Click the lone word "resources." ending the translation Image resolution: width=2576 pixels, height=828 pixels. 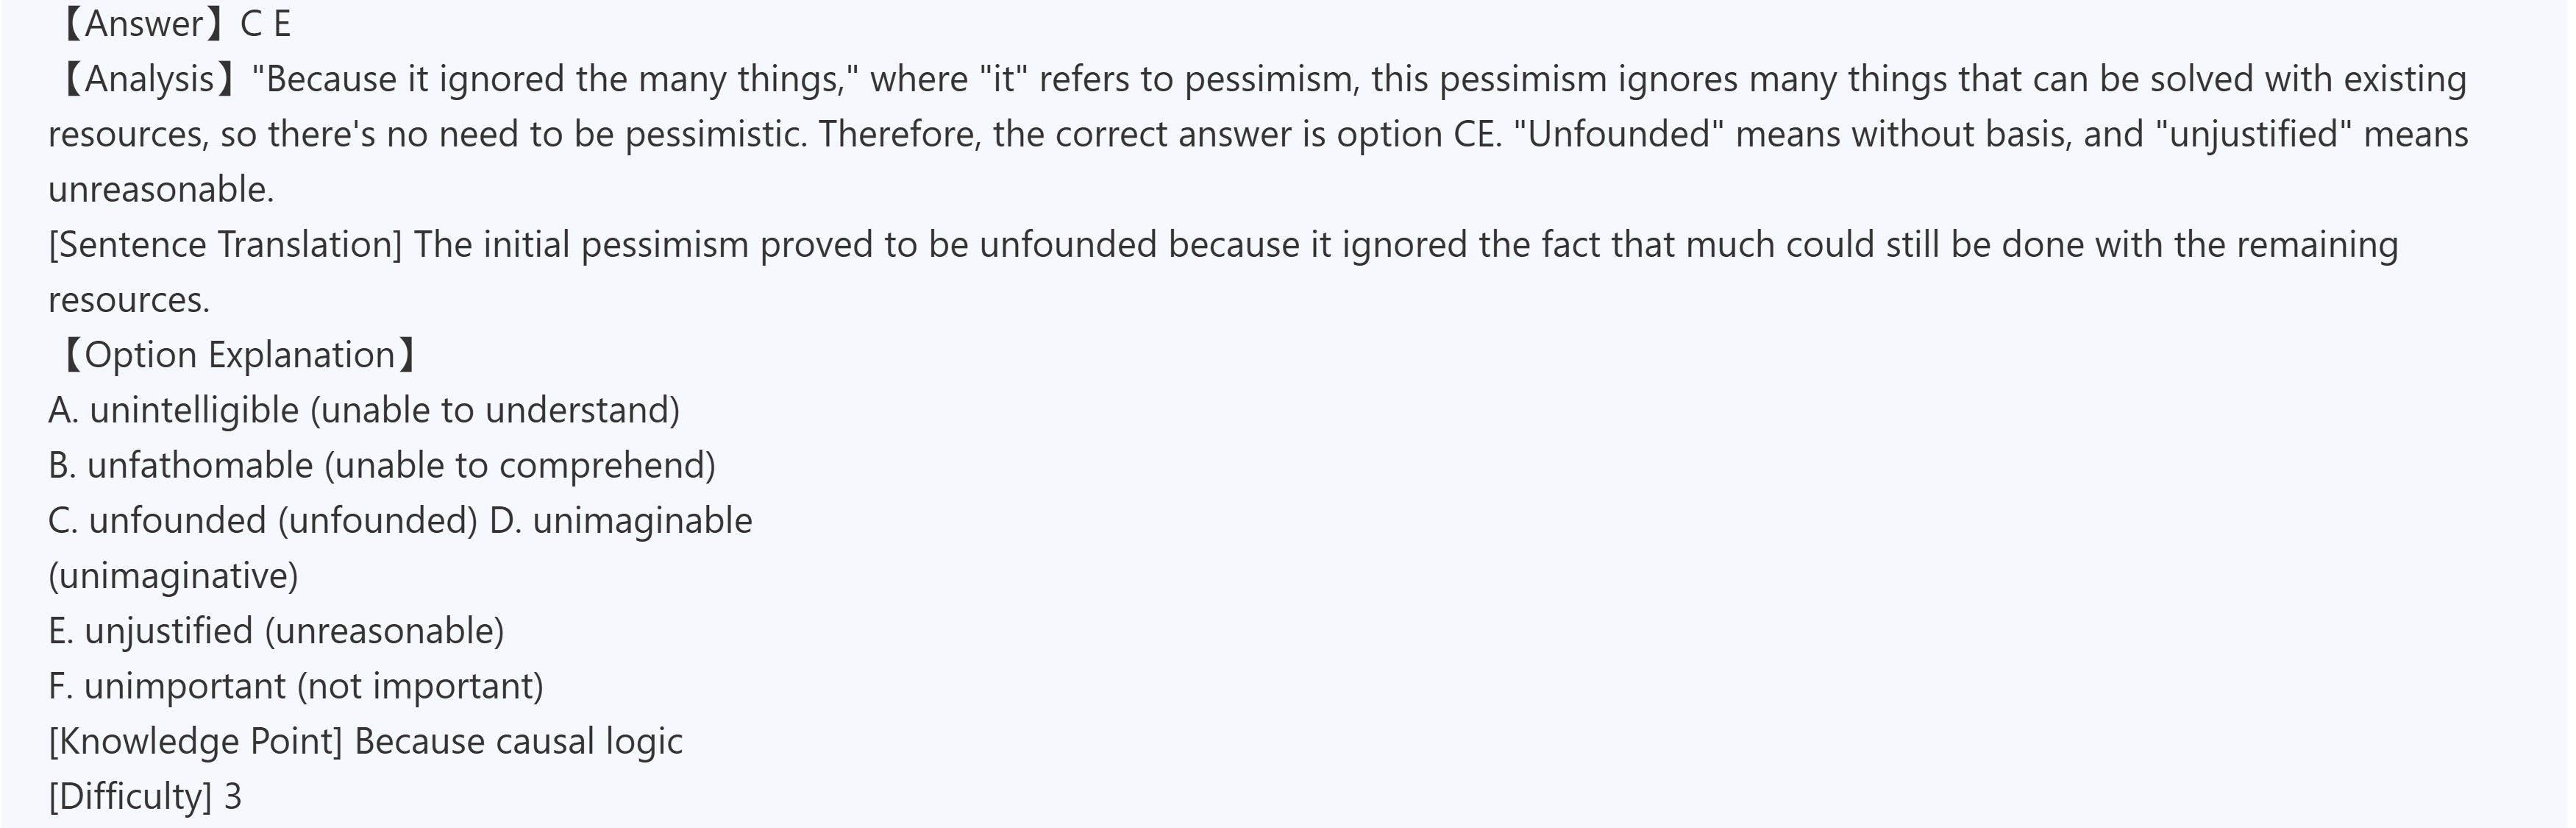coord(129,300)
